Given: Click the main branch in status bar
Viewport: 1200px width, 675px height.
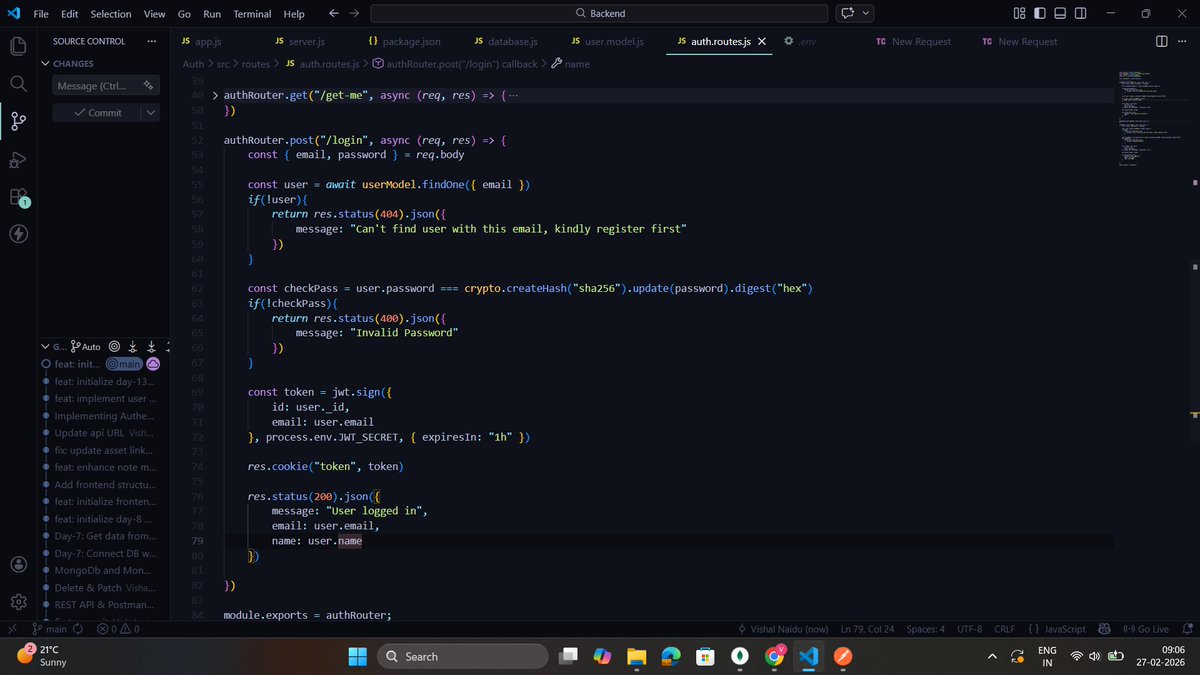Looking at the screenshot, I should point(49,629).
